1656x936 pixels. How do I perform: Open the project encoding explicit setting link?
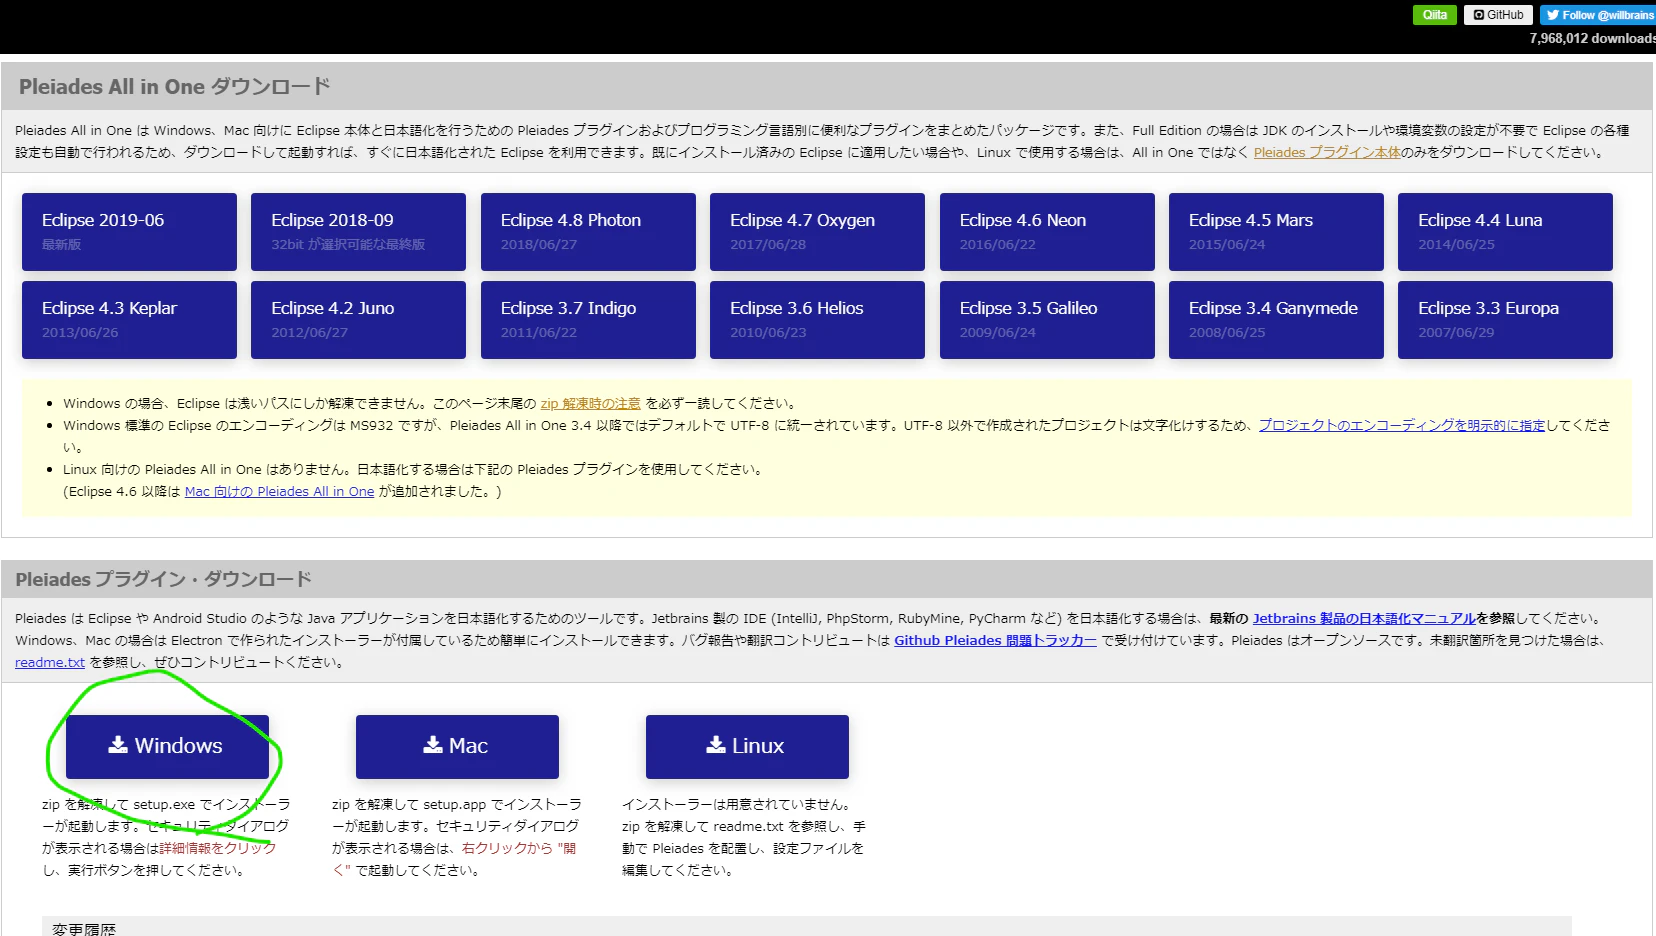[x=1402, y=426]
